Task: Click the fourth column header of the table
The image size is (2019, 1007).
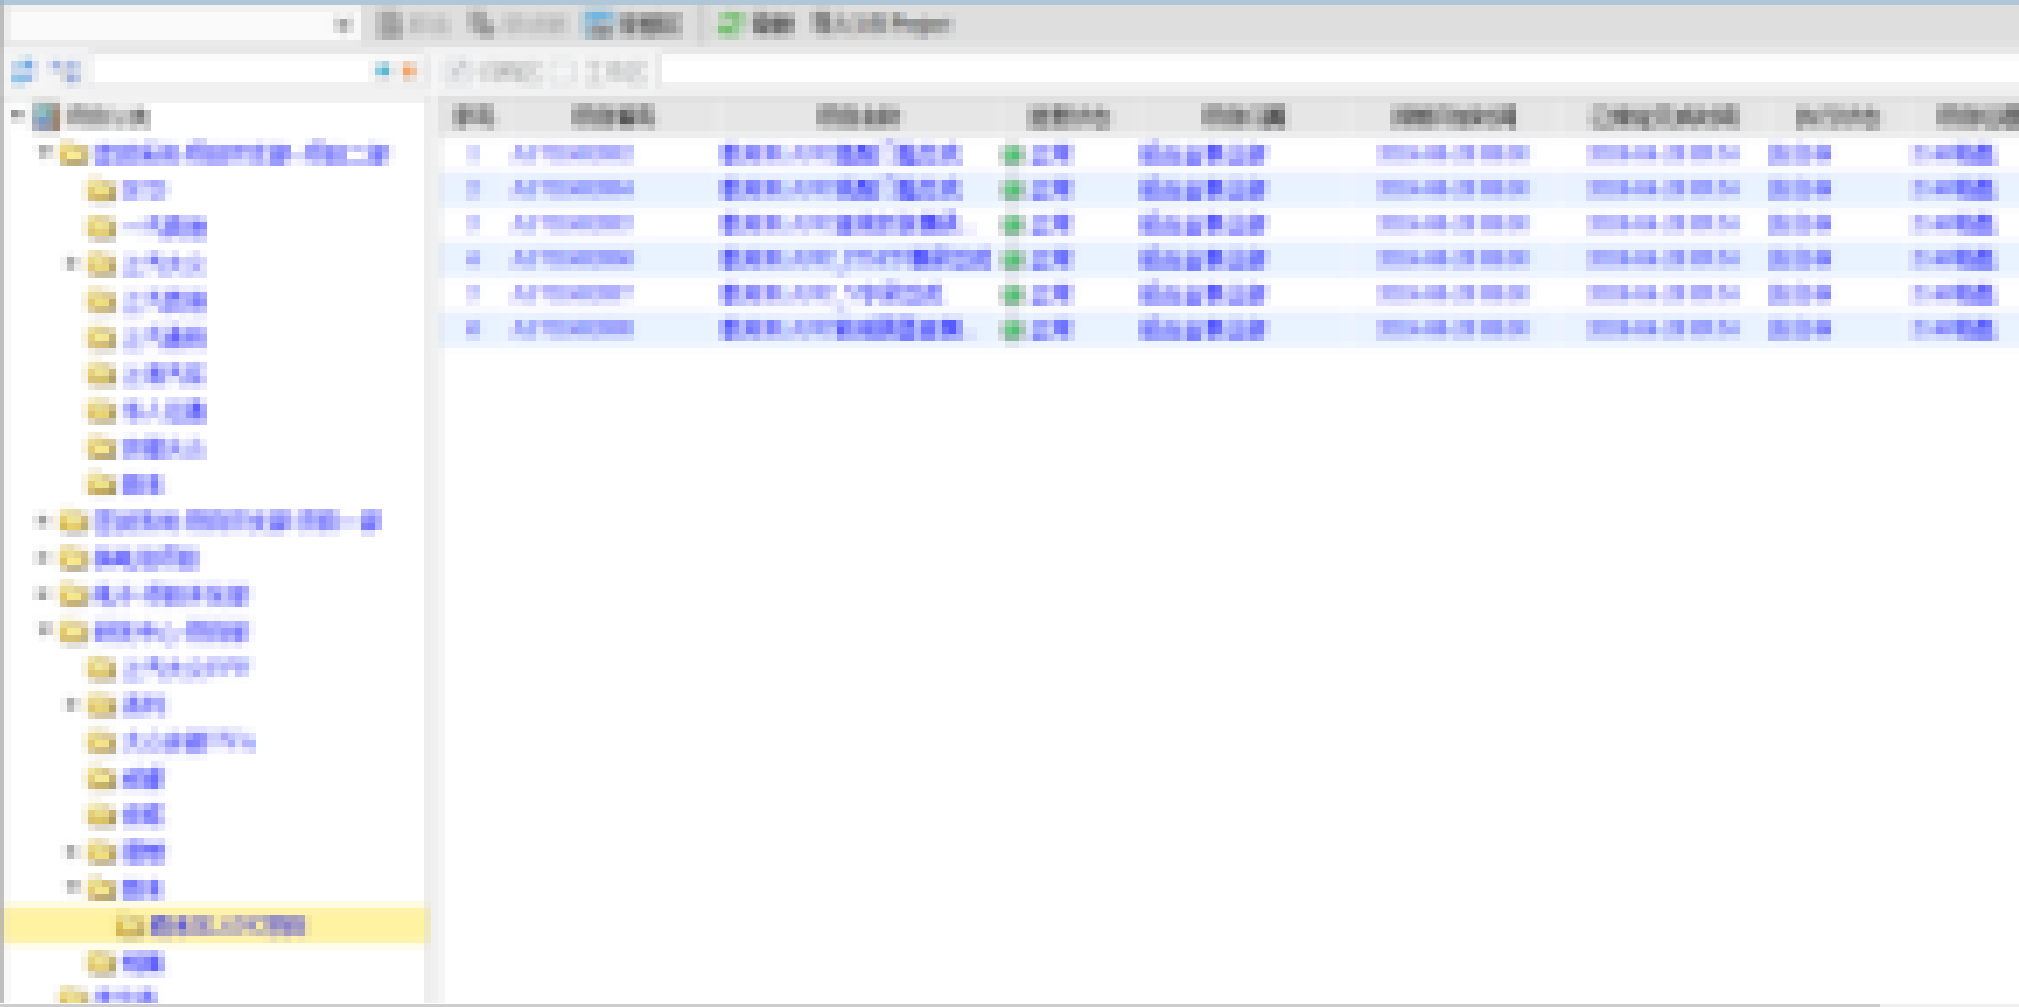Action: [x=1068, y=117]
